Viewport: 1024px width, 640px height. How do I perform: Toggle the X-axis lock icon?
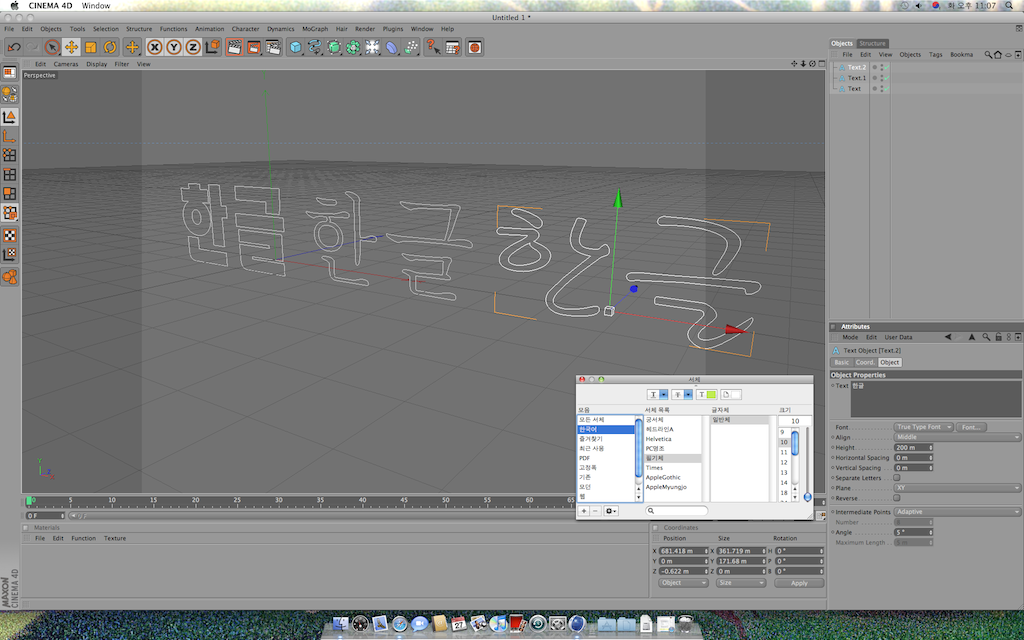[x=155, y=47]
